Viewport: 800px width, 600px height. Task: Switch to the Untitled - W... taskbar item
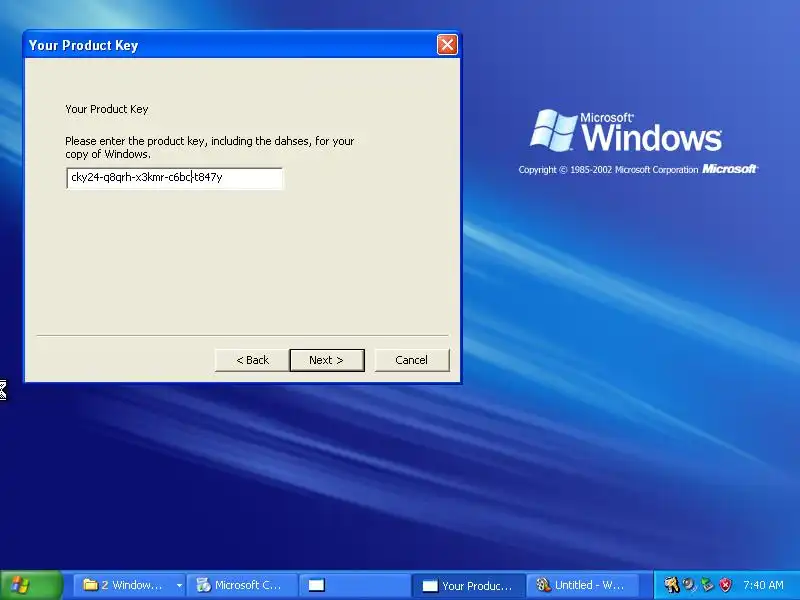tap(583, 585)
